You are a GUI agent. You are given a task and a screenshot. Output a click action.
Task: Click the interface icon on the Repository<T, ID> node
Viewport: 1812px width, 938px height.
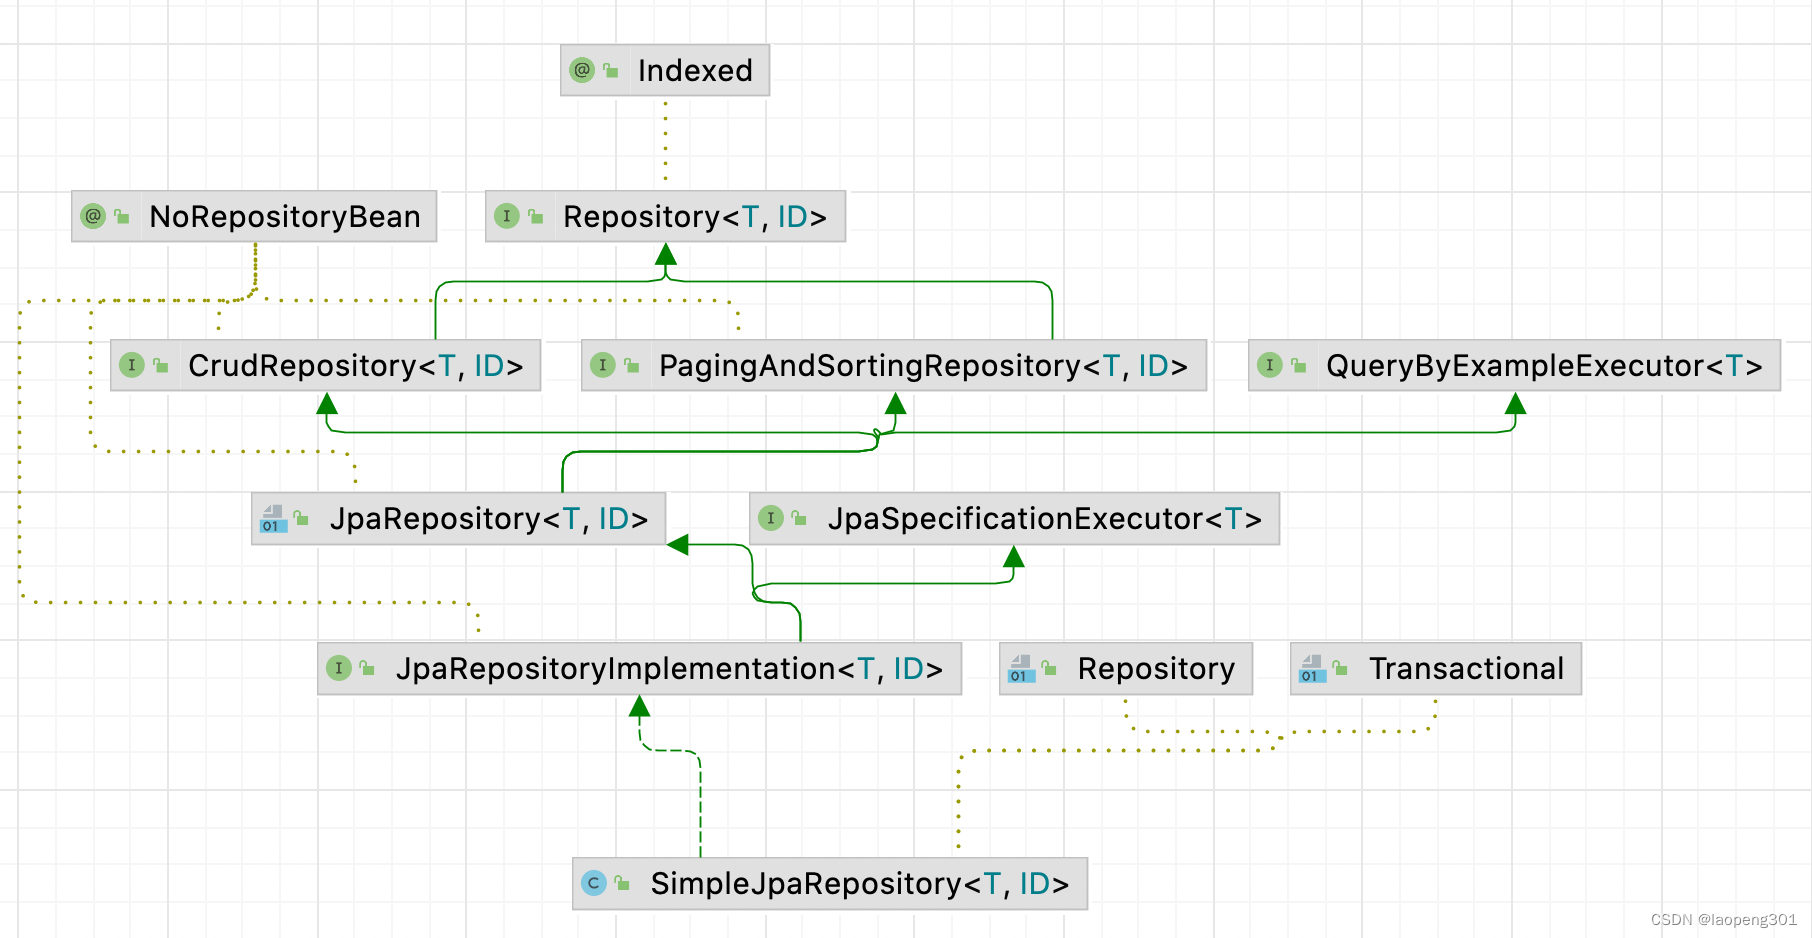click(x=507, y=216)
